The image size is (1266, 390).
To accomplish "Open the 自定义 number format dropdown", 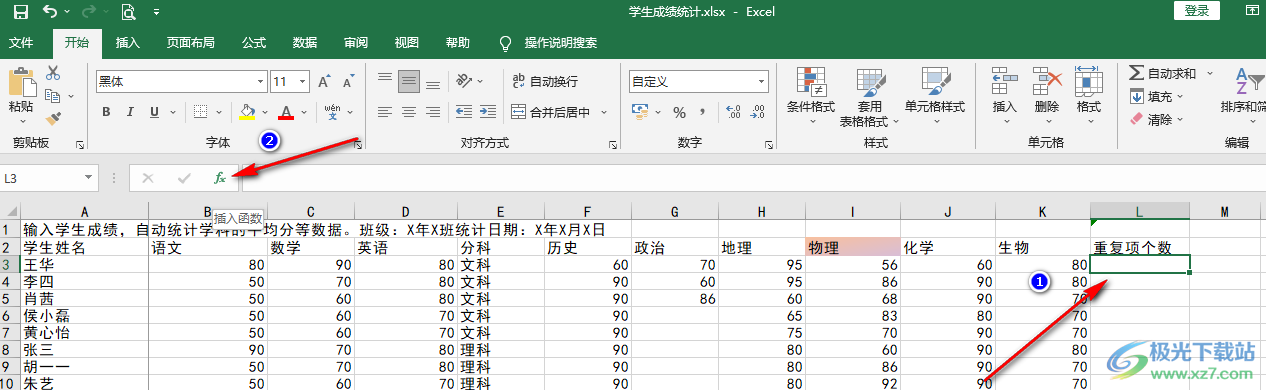I will [x=761, y=81].
